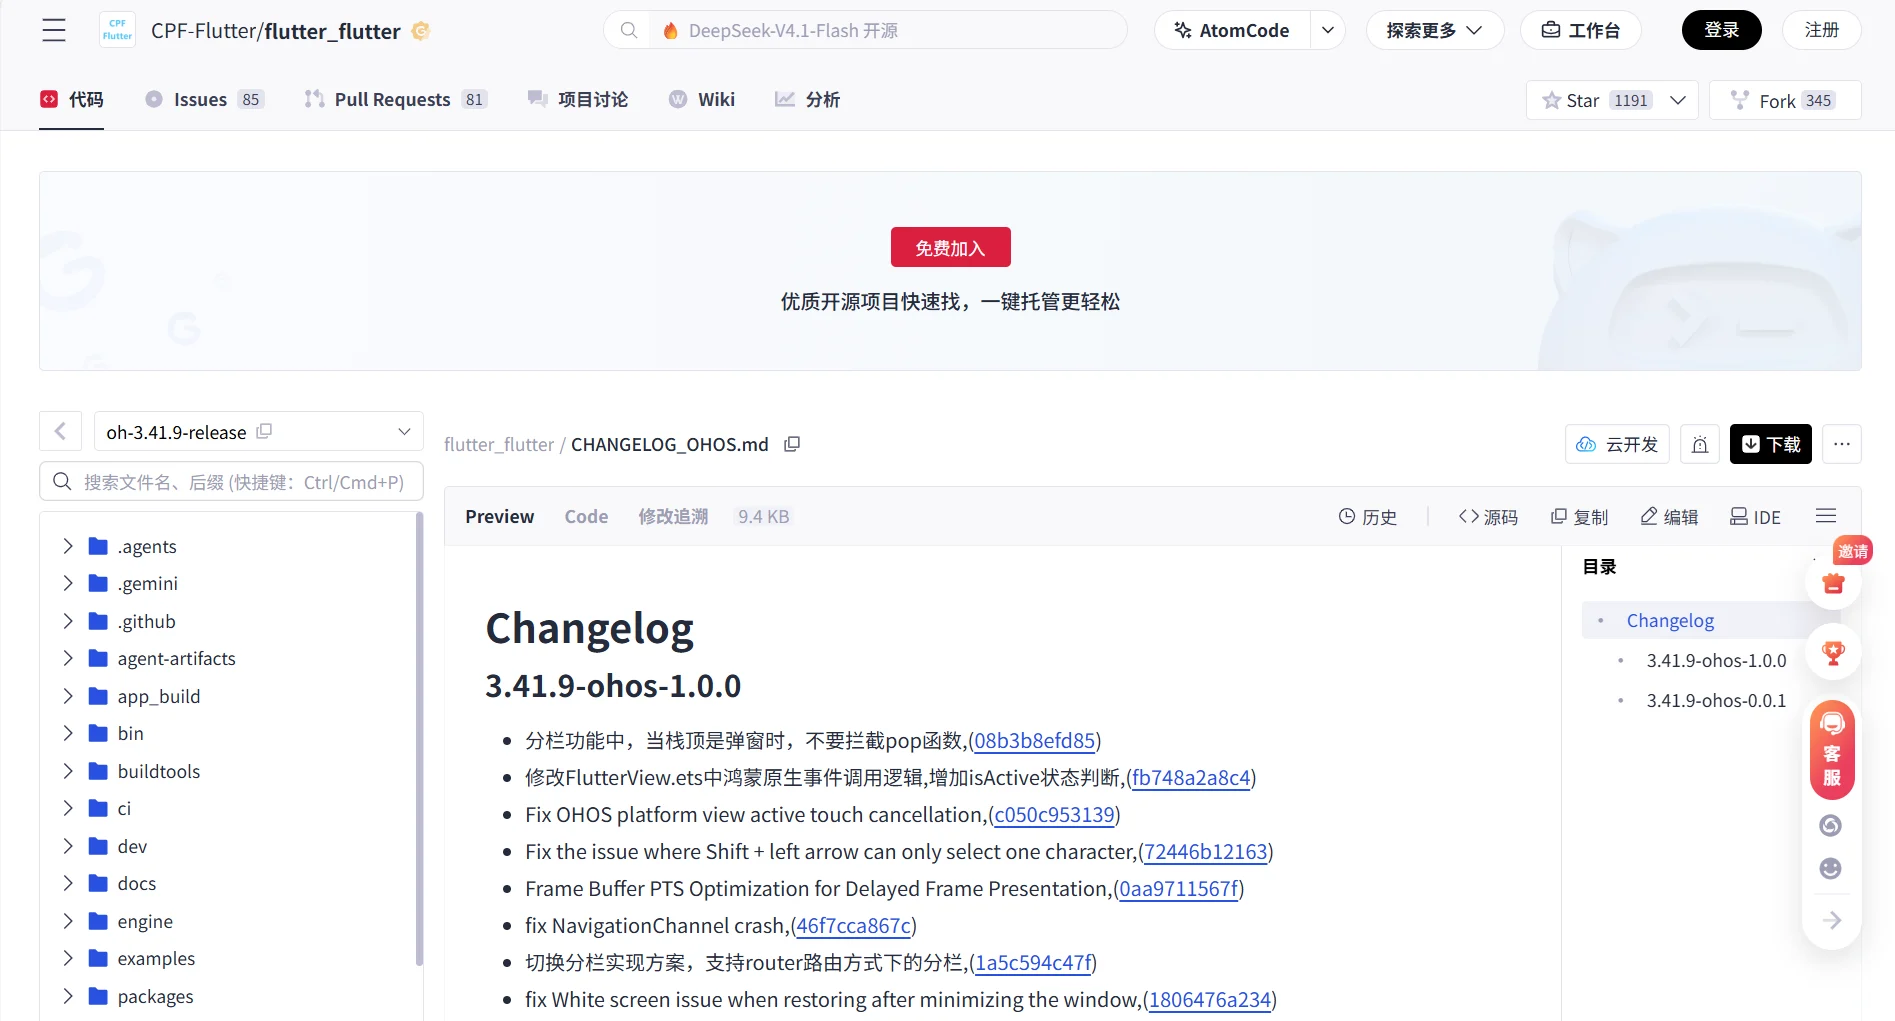Screen dimensions: 1895x1021
Task: Click 编辑 to edit the file
Action: [x=1669, y=516]
